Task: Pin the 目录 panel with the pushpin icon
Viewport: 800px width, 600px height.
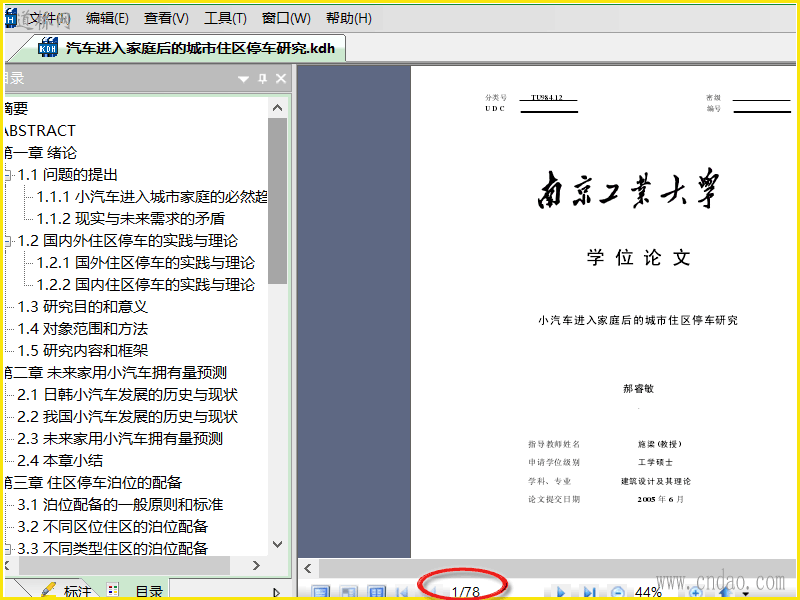Action: 262,79
